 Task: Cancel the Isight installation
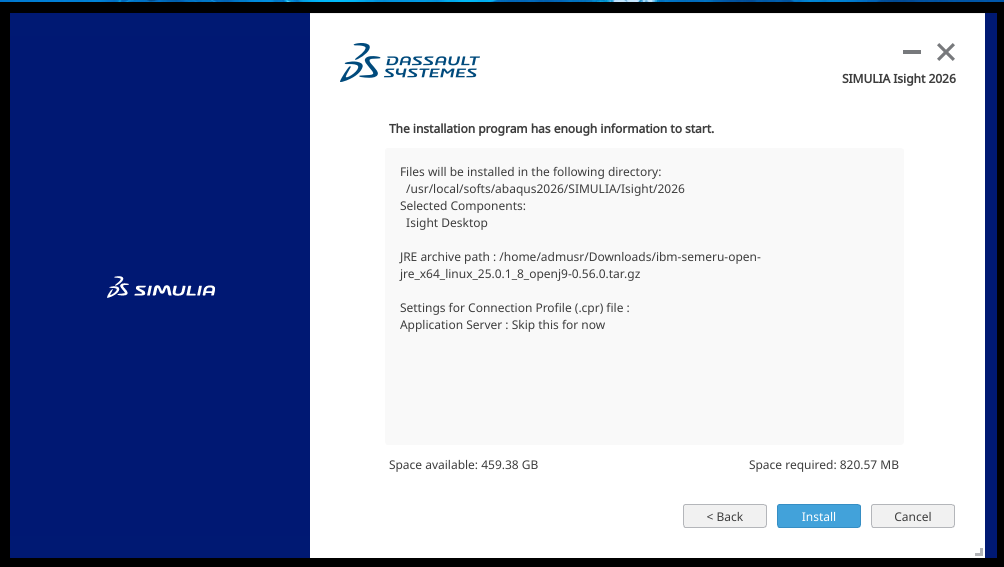click(x=912, y=516)
